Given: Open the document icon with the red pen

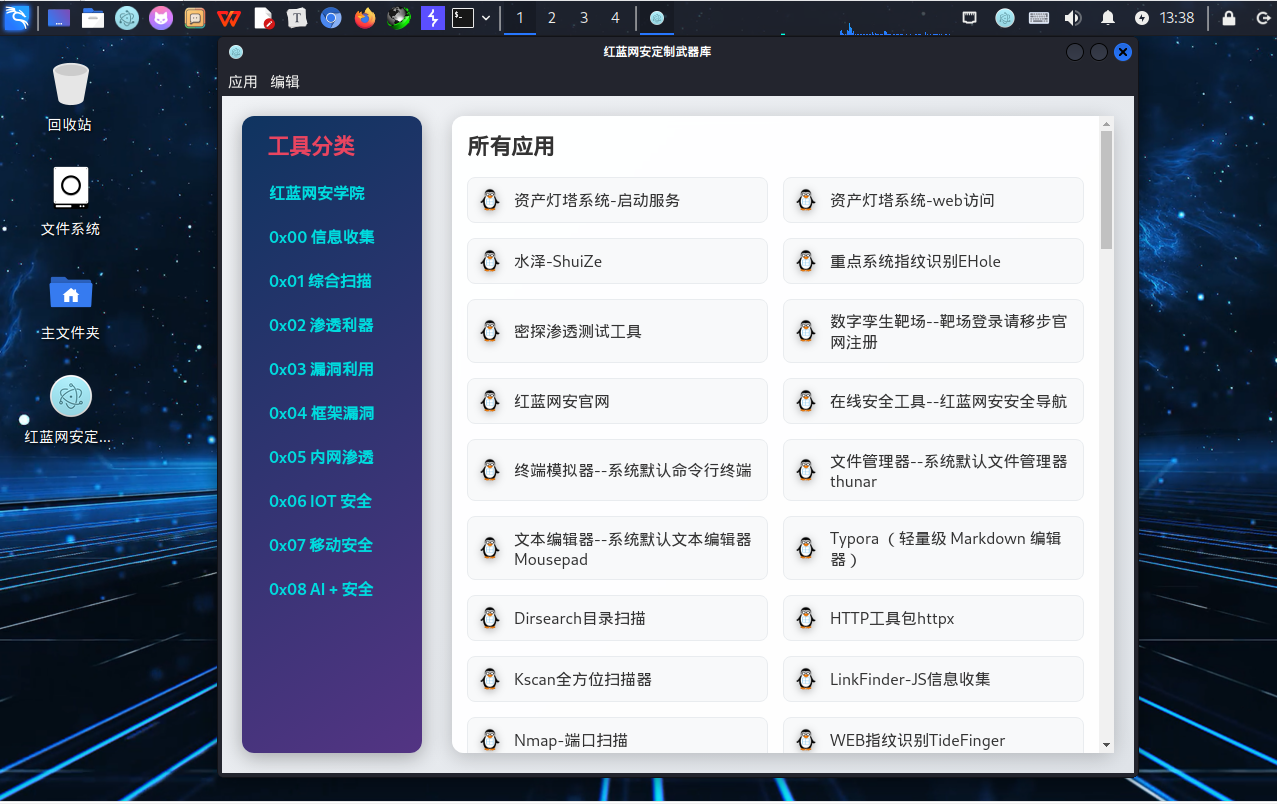Looking at the screenshot, I should [263, 18].
